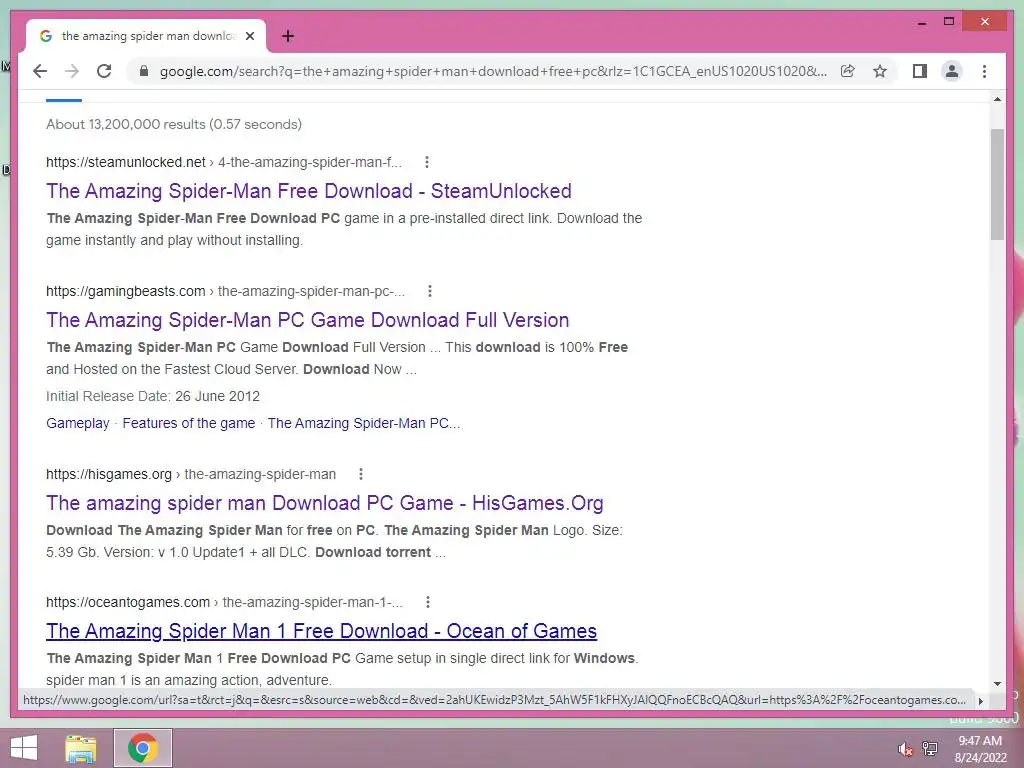Click the hisgames.org URL breadcrumb
The image size is (1024, 768).
[x=191, y=474]
